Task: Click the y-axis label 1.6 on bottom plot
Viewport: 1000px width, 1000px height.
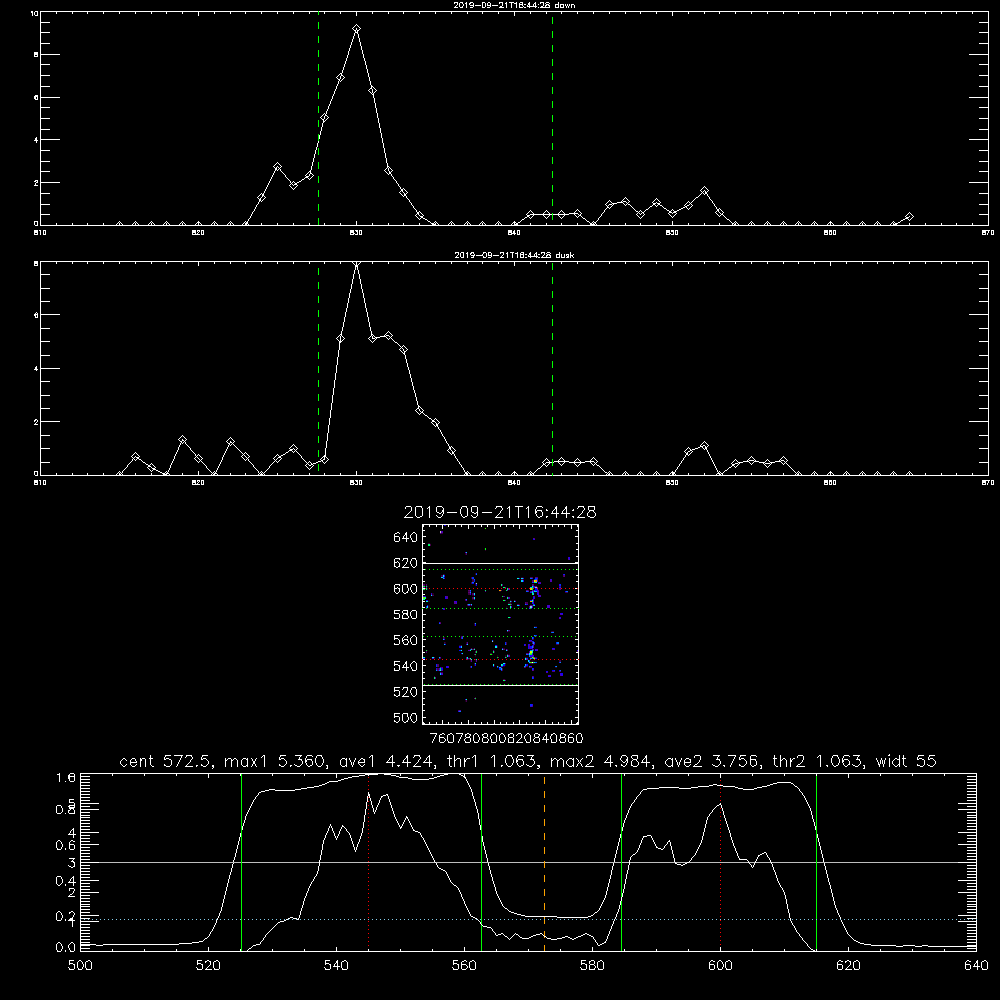Action: coord(66,778)
